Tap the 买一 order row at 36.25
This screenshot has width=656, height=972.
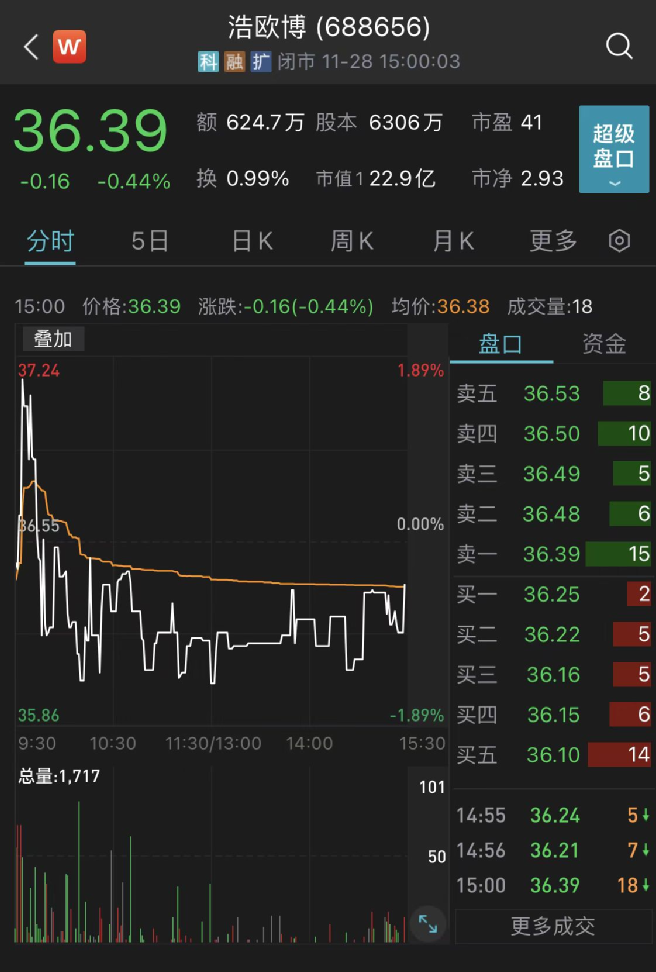coord(553,595)
